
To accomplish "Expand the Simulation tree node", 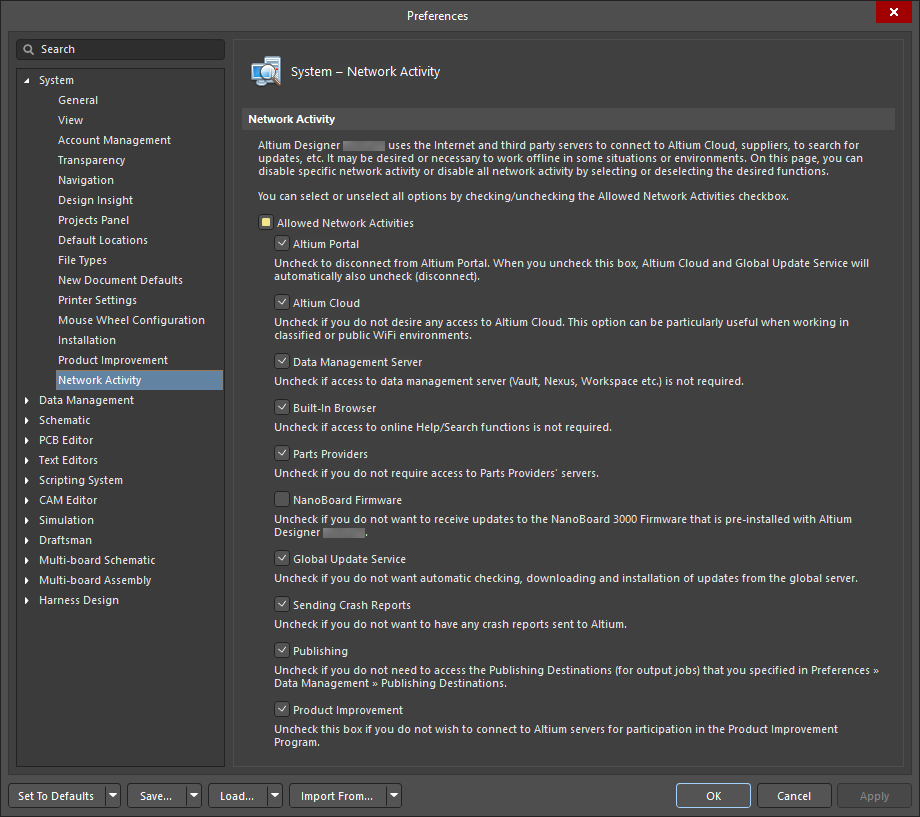I will pos(26,520).
